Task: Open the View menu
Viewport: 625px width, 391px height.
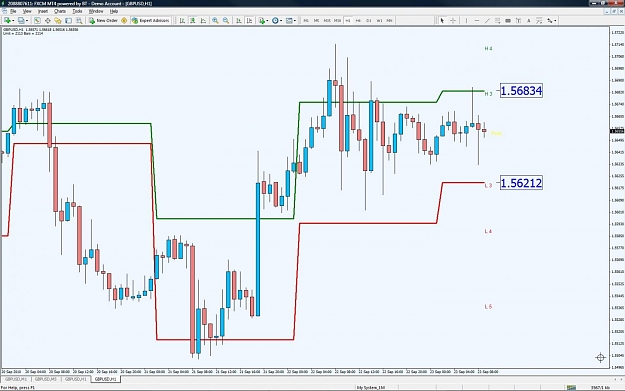Action: tap(27, 12)
